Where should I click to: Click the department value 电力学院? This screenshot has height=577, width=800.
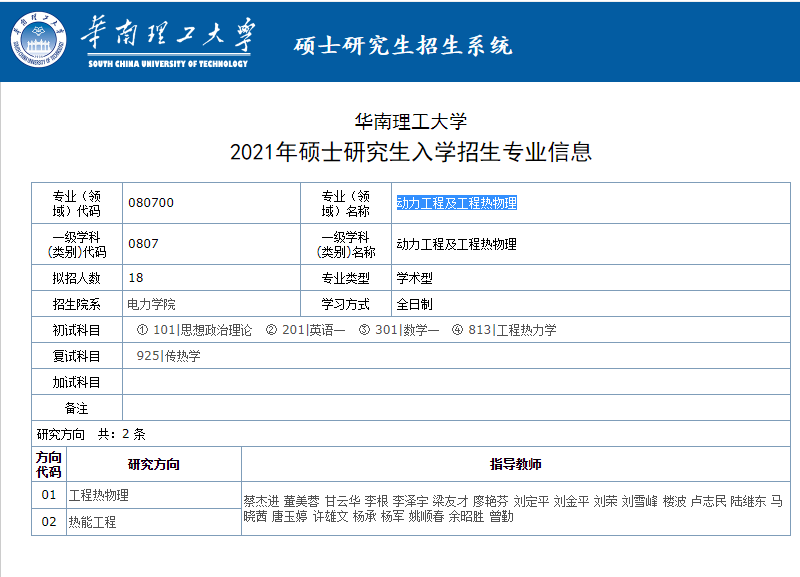tap(151, 305)
